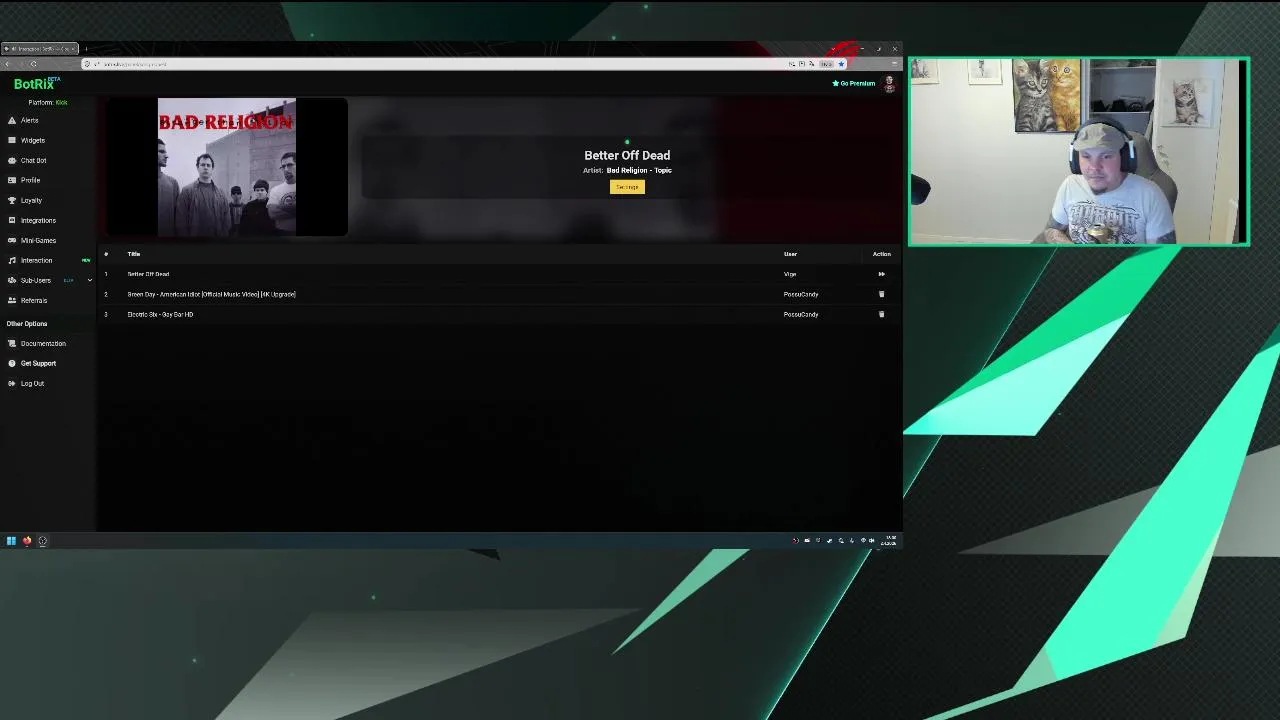Skip the current song Better Off Dead
The image size is (1280, 720).
(x=881, y=274)
